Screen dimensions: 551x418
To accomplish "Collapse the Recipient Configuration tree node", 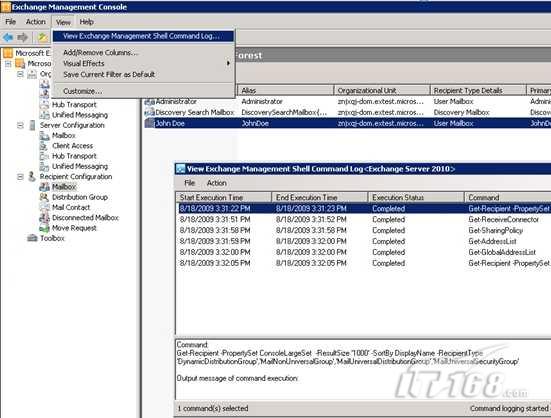I will pos(20,177).
